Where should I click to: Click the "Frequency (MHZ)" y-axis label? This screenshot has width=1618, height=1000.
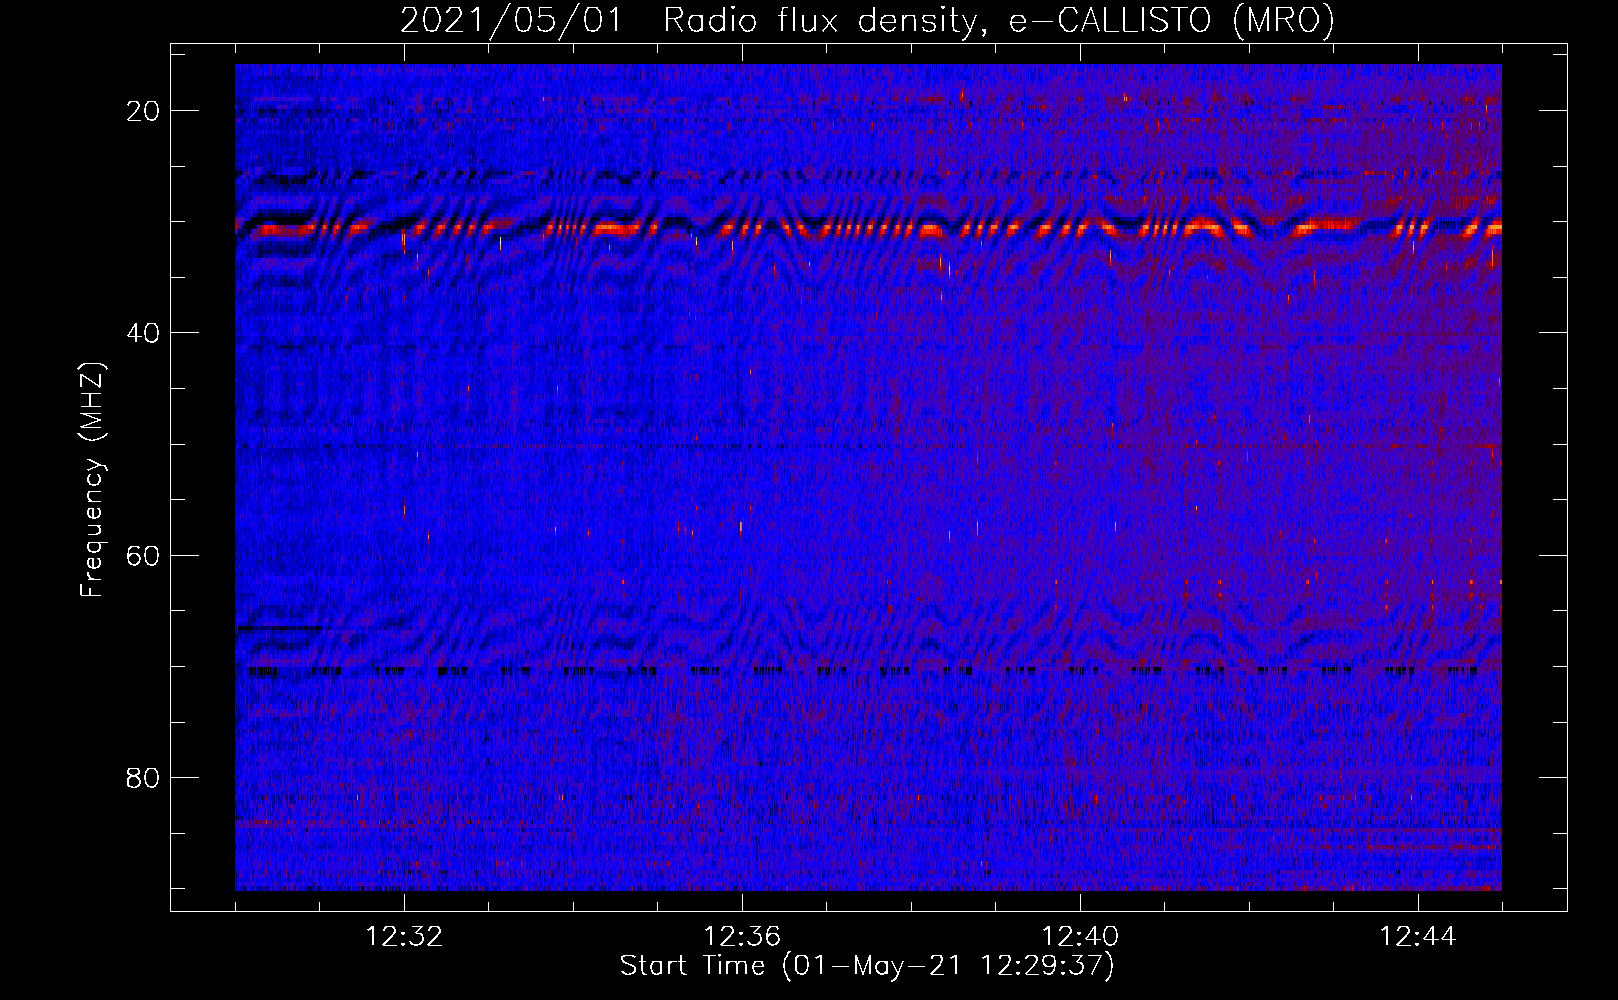[92, 480]
